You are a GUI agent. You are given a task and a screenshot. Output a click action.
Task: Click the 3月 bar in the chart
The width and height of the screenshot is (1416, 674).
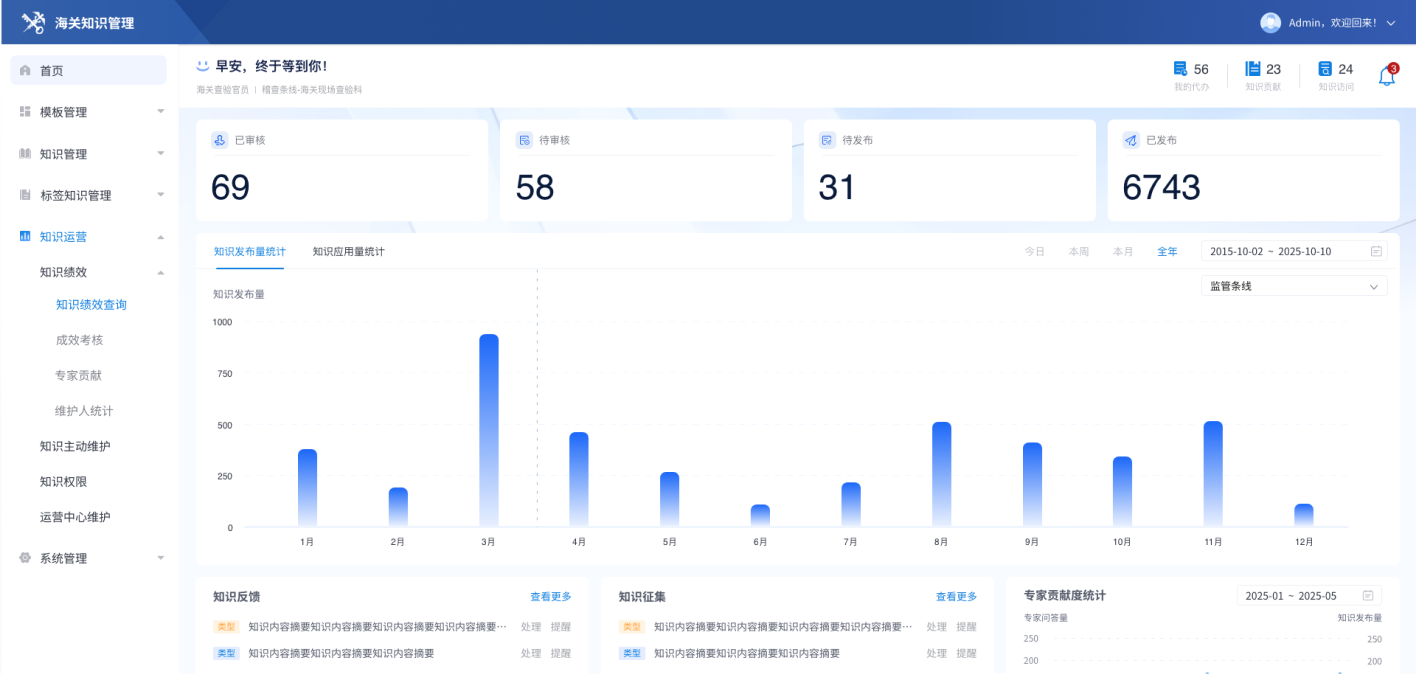(488, 430)
